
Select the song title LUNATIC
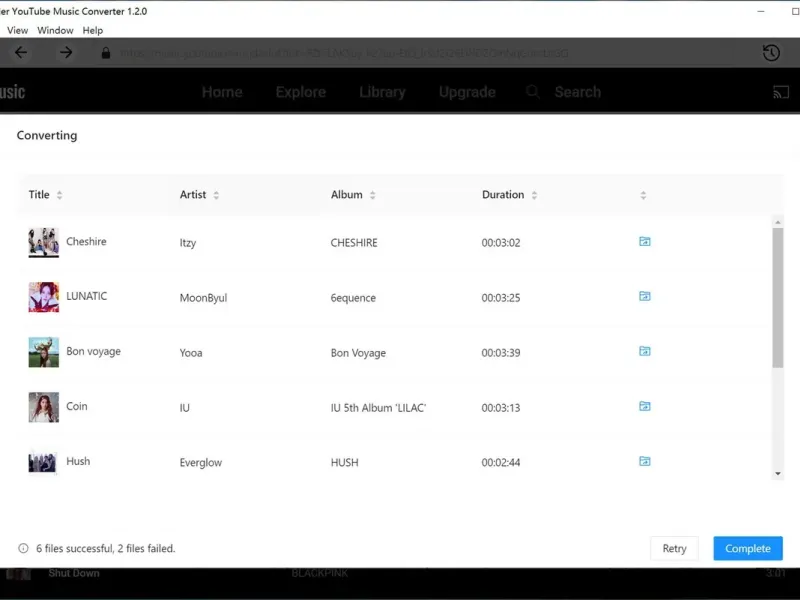point(87,296)
